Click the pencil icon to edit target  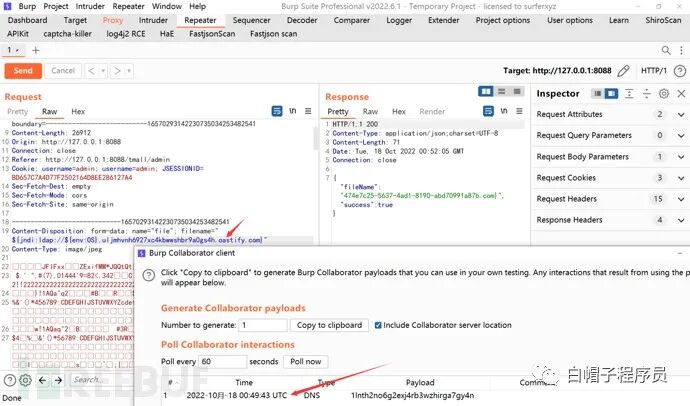(624, 71)
